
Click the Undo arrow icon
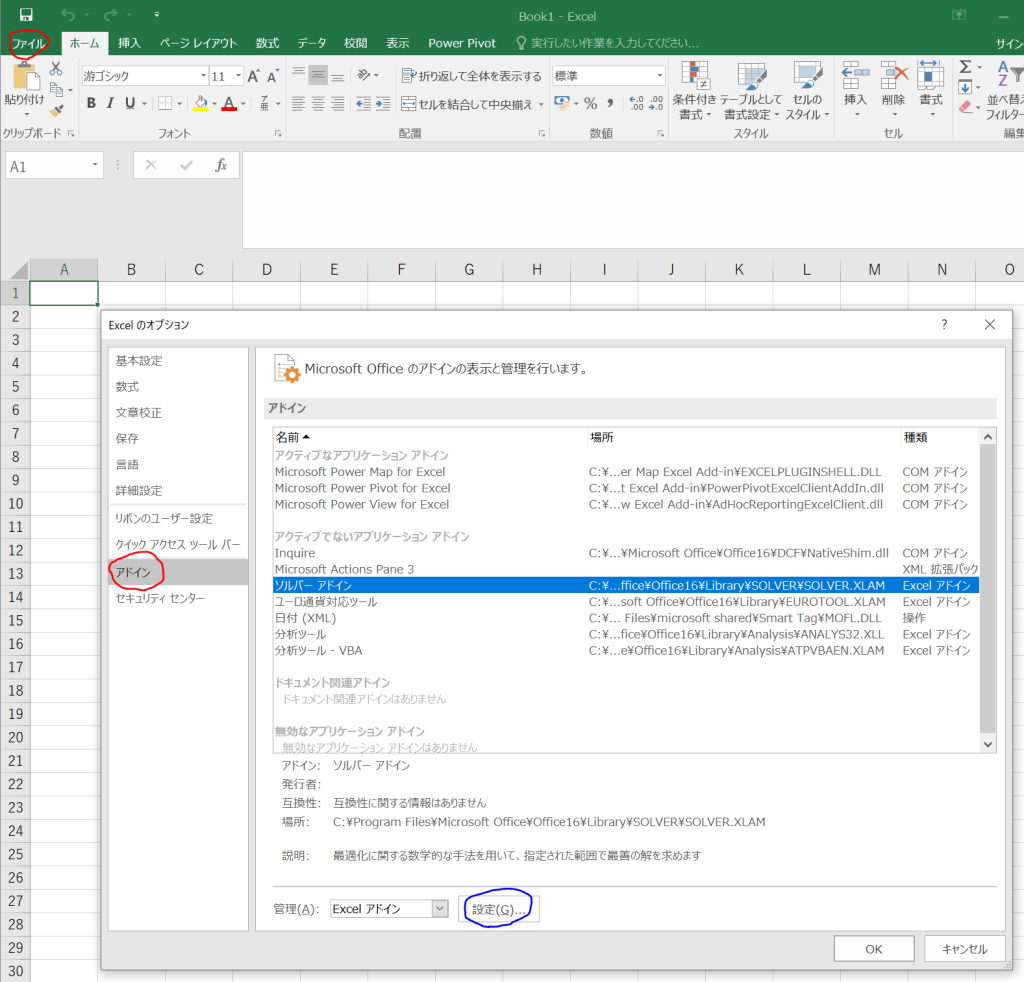68,15
